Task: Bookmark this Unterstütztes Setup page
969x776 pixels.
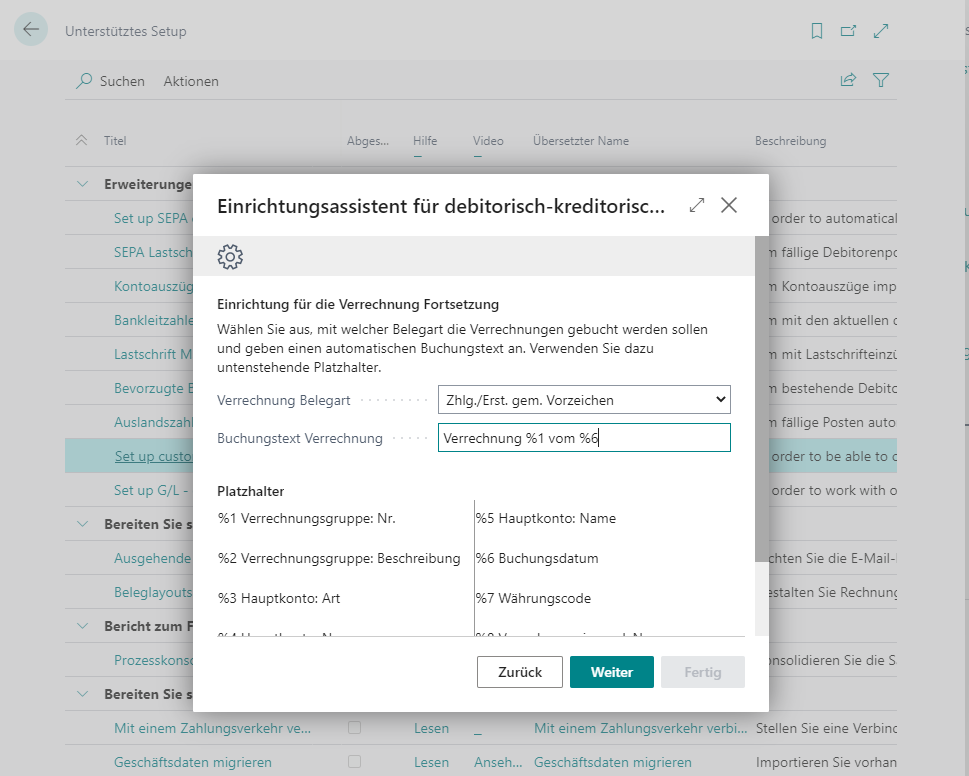Action: (816, 31)
